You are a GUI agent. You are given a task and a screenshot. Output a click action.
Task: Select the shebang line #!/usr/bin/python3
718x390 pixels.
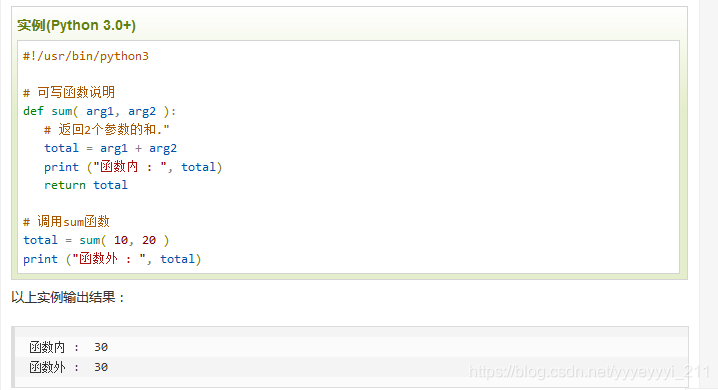tap(86, 56)
